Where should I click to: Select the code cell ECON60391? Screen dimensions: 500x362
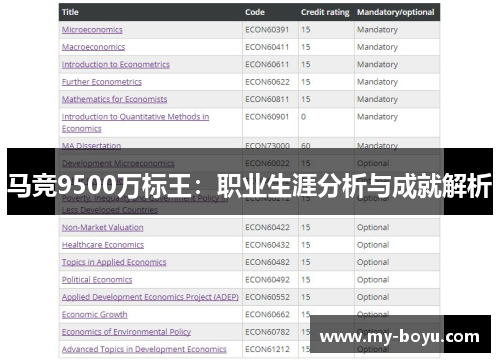tap(267, 30)
